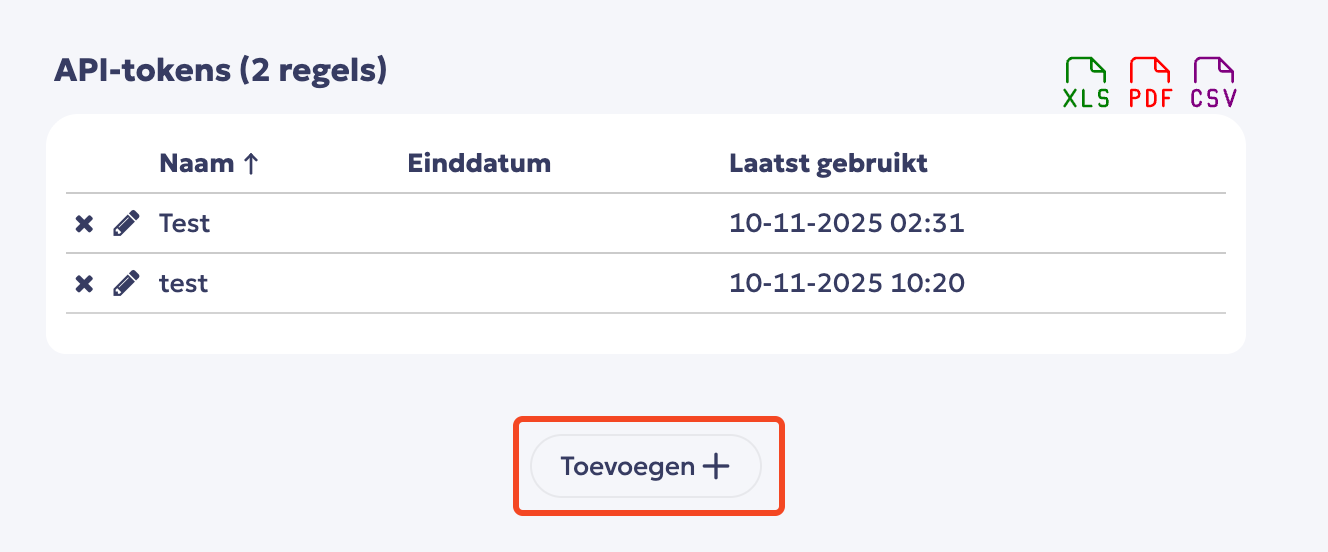Open the pencil editor for the 10:20 token
1328x552 pixels.
(125, 284)
